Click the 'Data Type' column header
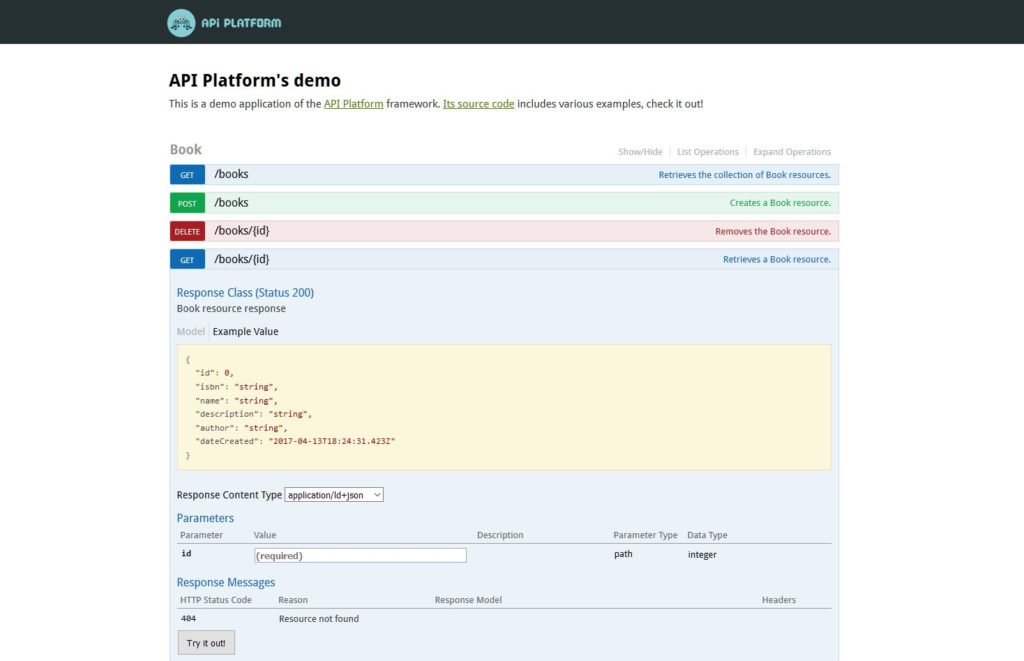 (707, 535)
